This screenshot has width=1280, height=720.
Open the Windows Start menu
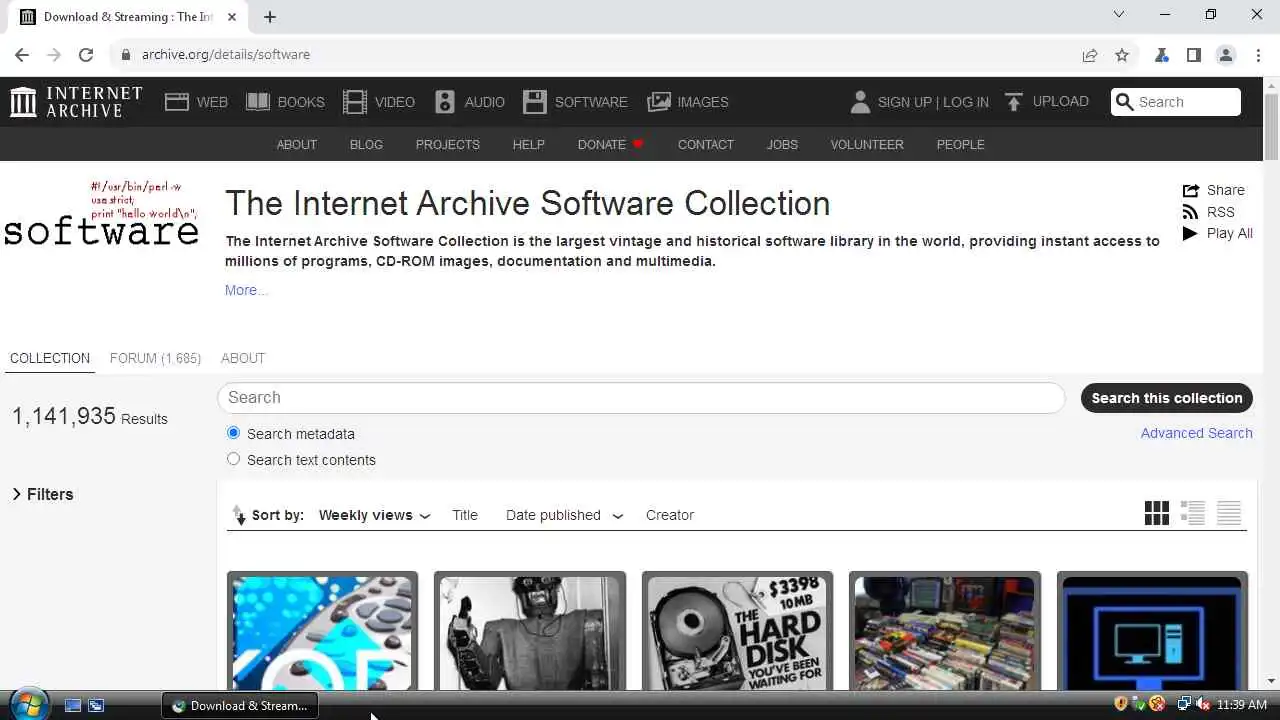(x=28, y=704)
